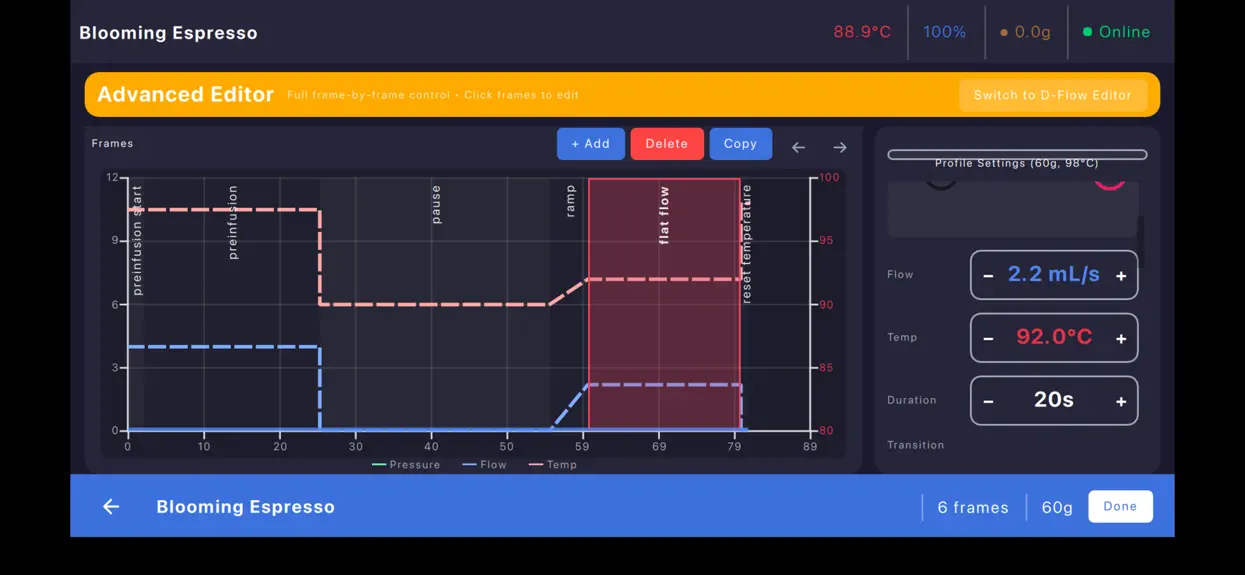Viewport: 1245px width, 575px height.
Task: Add a new frame
Action: pyautogui.click(x=591, y=144)
